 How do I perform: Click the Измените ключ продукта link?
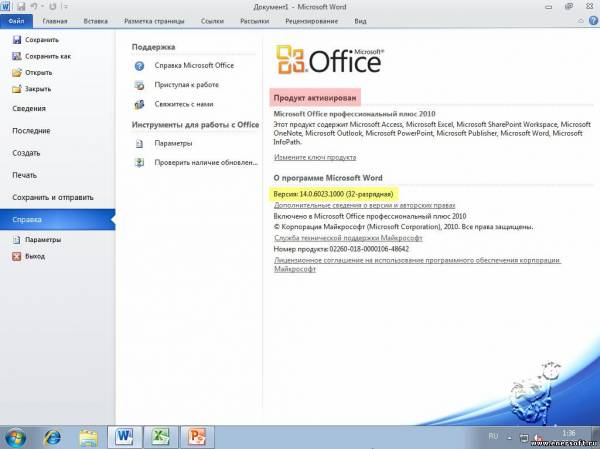pyautogui.click(x=315, y=157)
